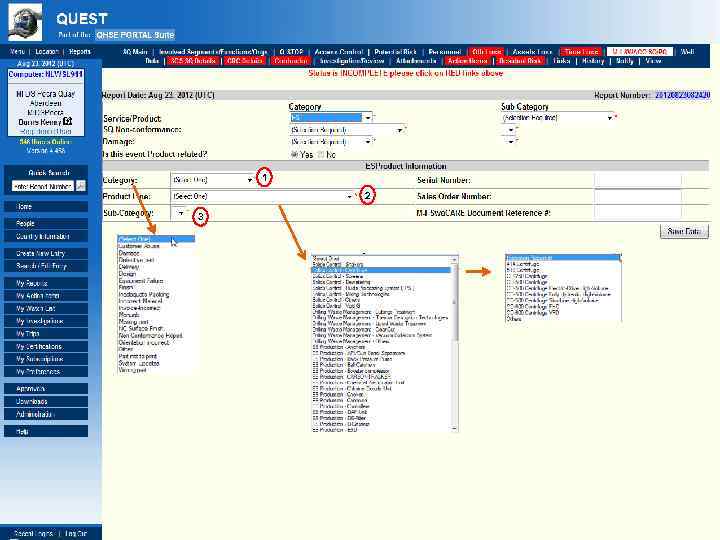Open Involved Segments/Functions/Orgs tab
Viewport: 720px width, 540px height.
pos(213,51)
